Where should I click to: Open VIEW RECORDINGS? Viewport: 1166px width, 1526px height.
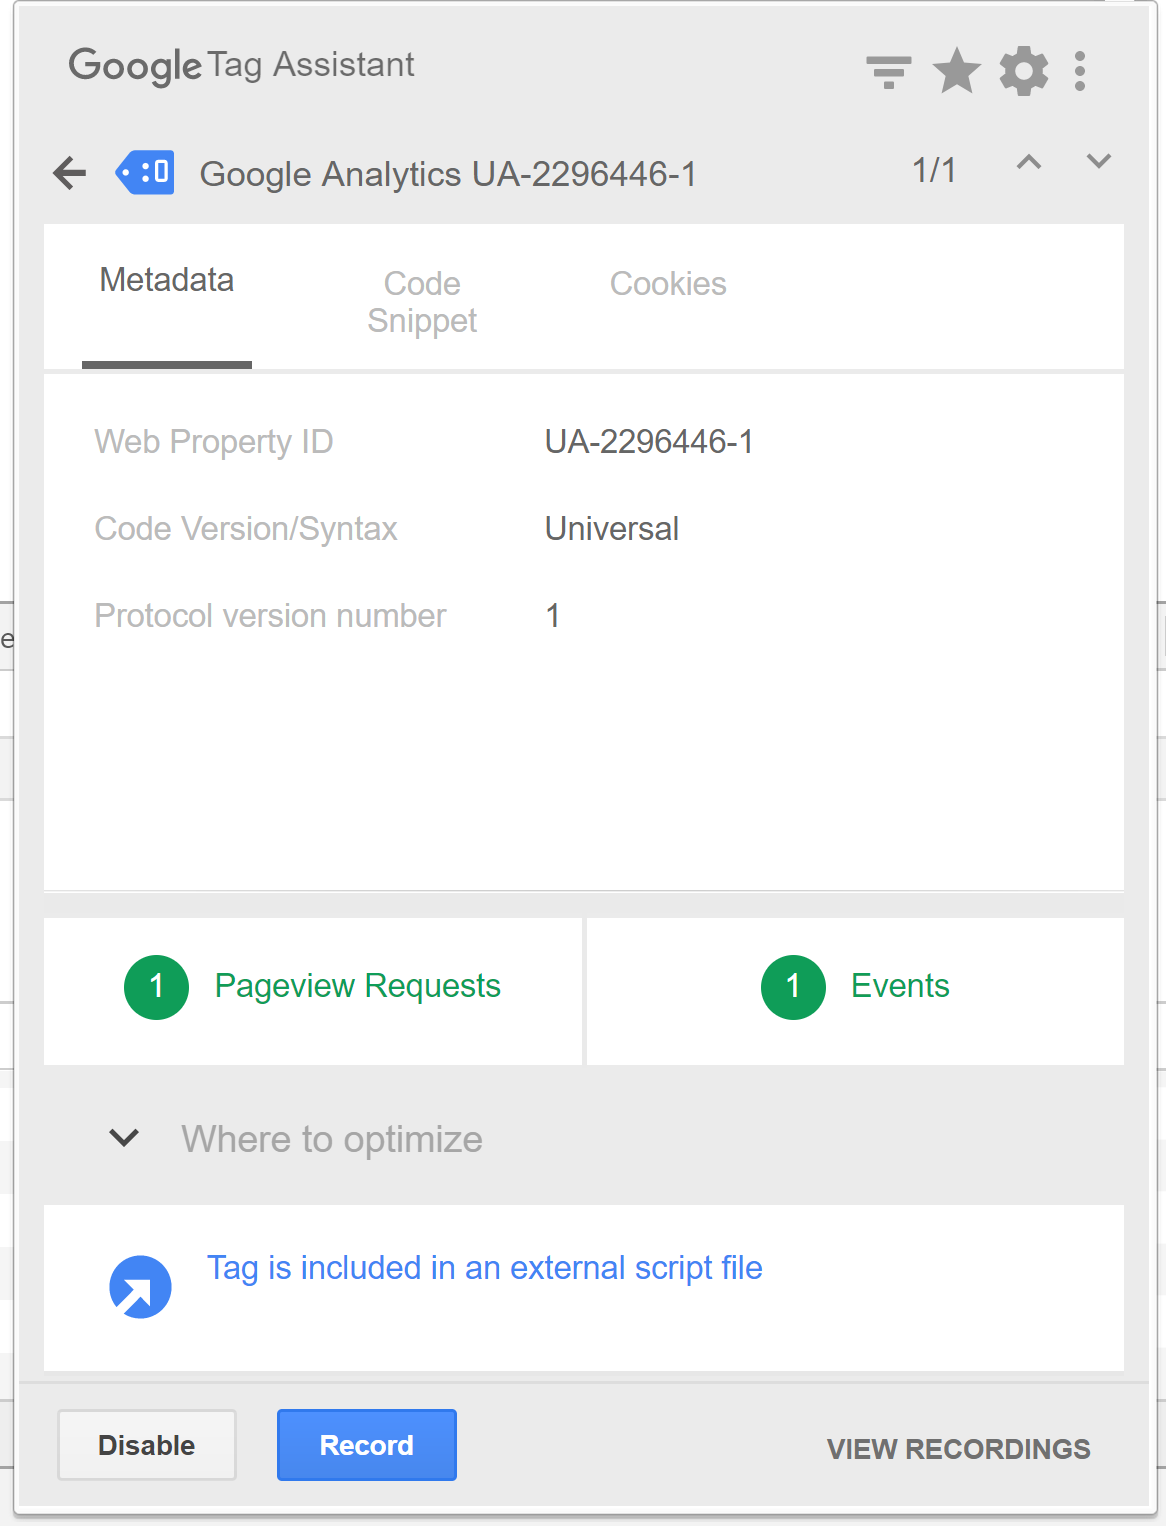pos(958,1448)
